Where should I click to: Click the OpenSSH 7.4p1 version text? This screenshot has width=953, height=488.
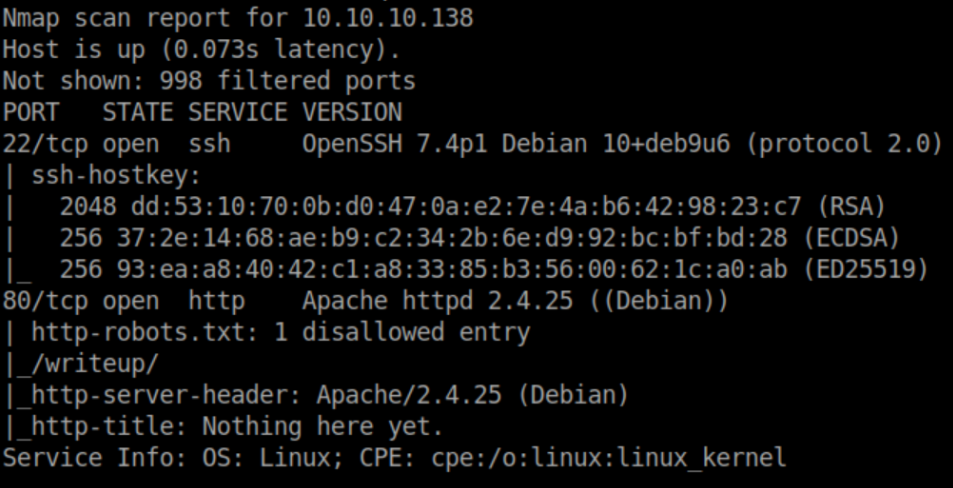pyautogui.click(x=395, y=143)
